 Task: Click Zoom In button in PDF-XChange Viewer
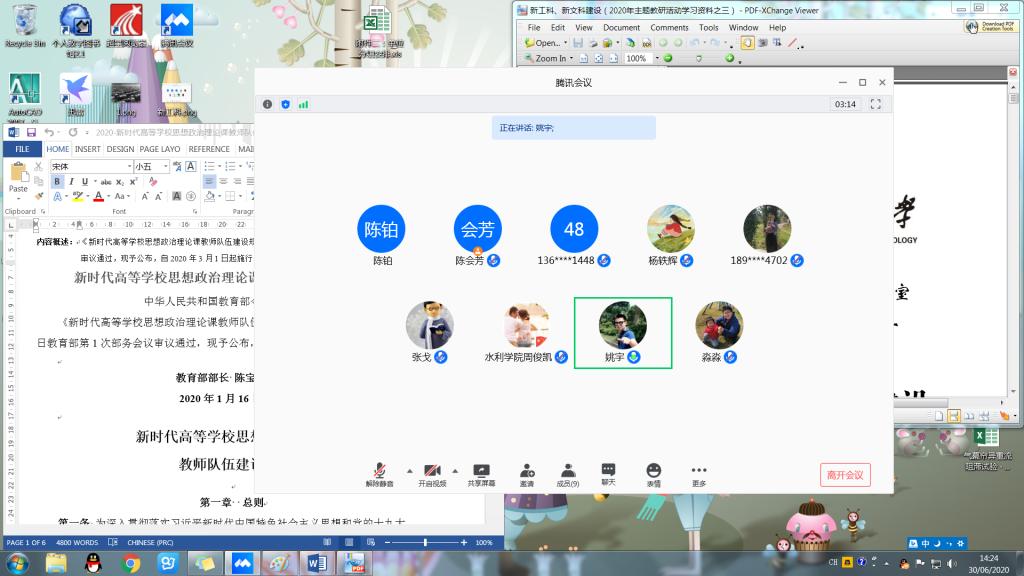(546, 59)
